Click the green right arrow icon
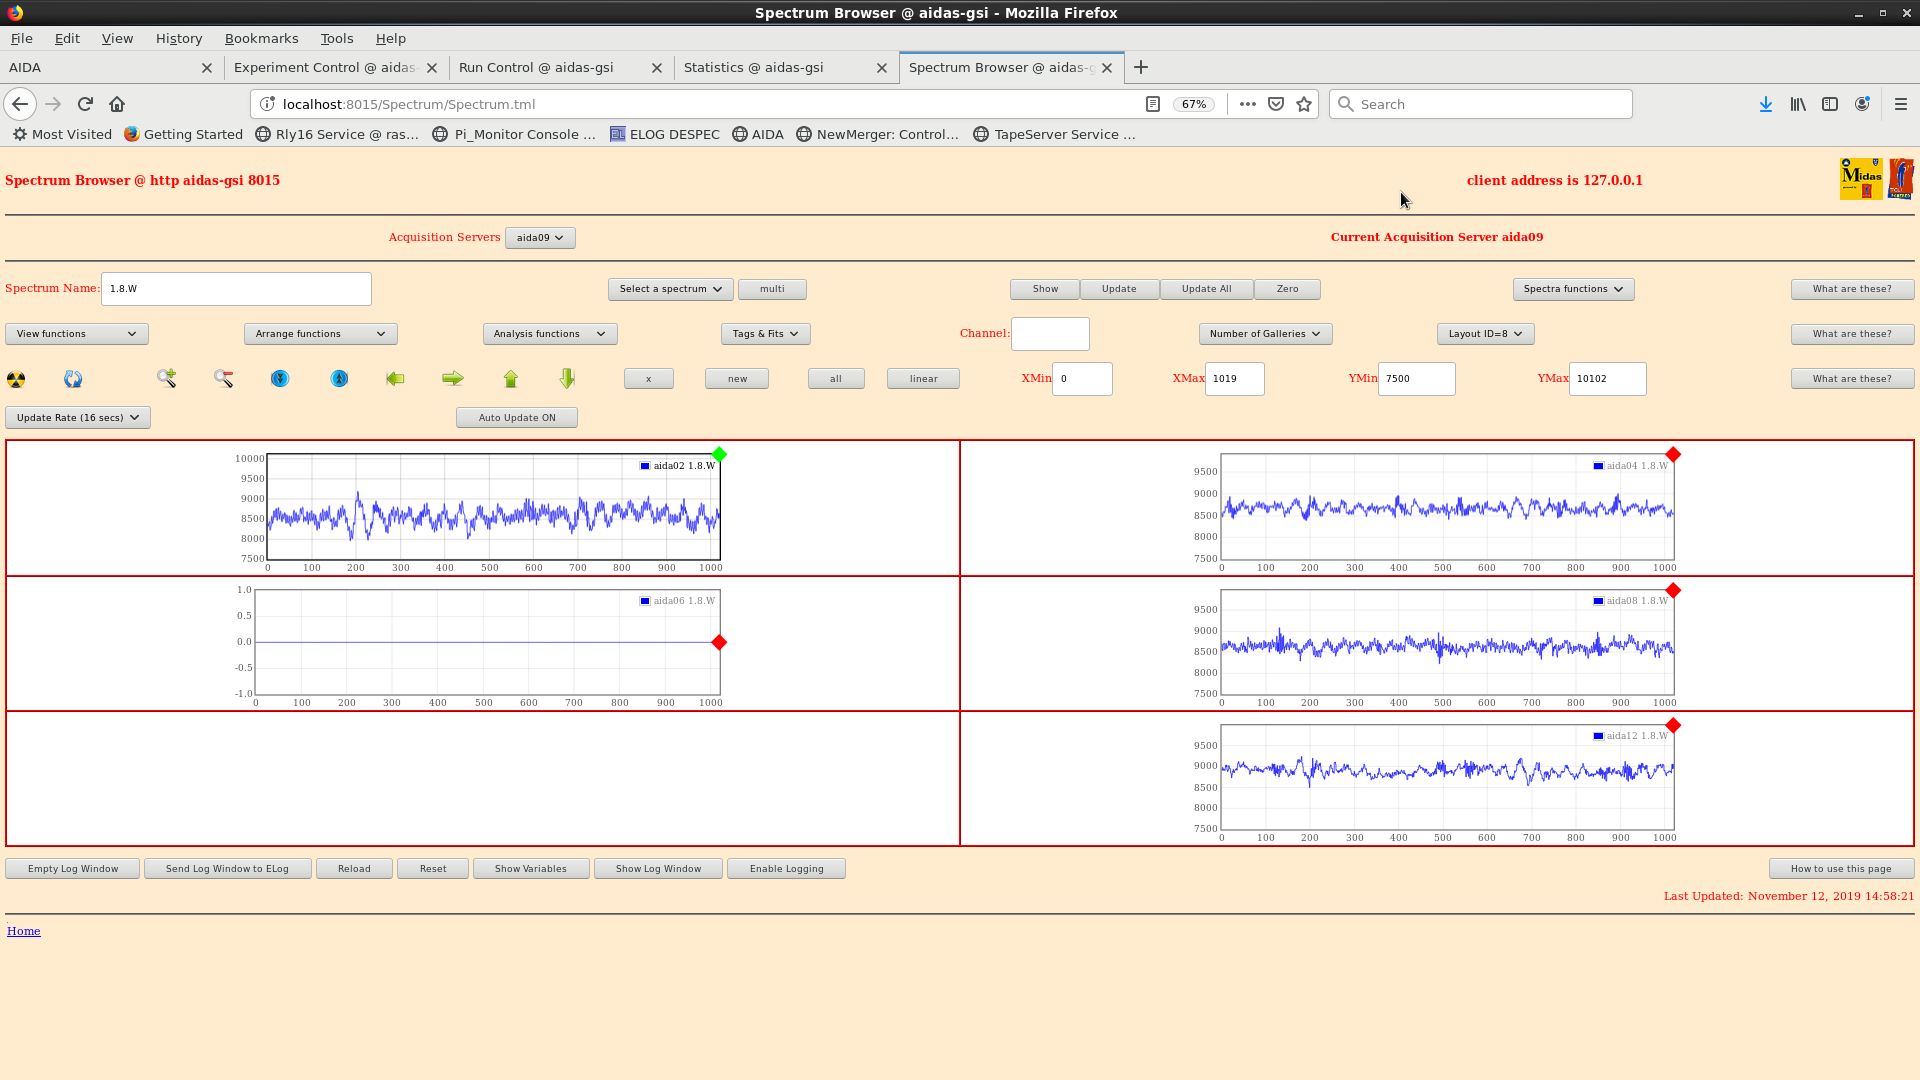 pyautogui.click(x=453, y=378)
